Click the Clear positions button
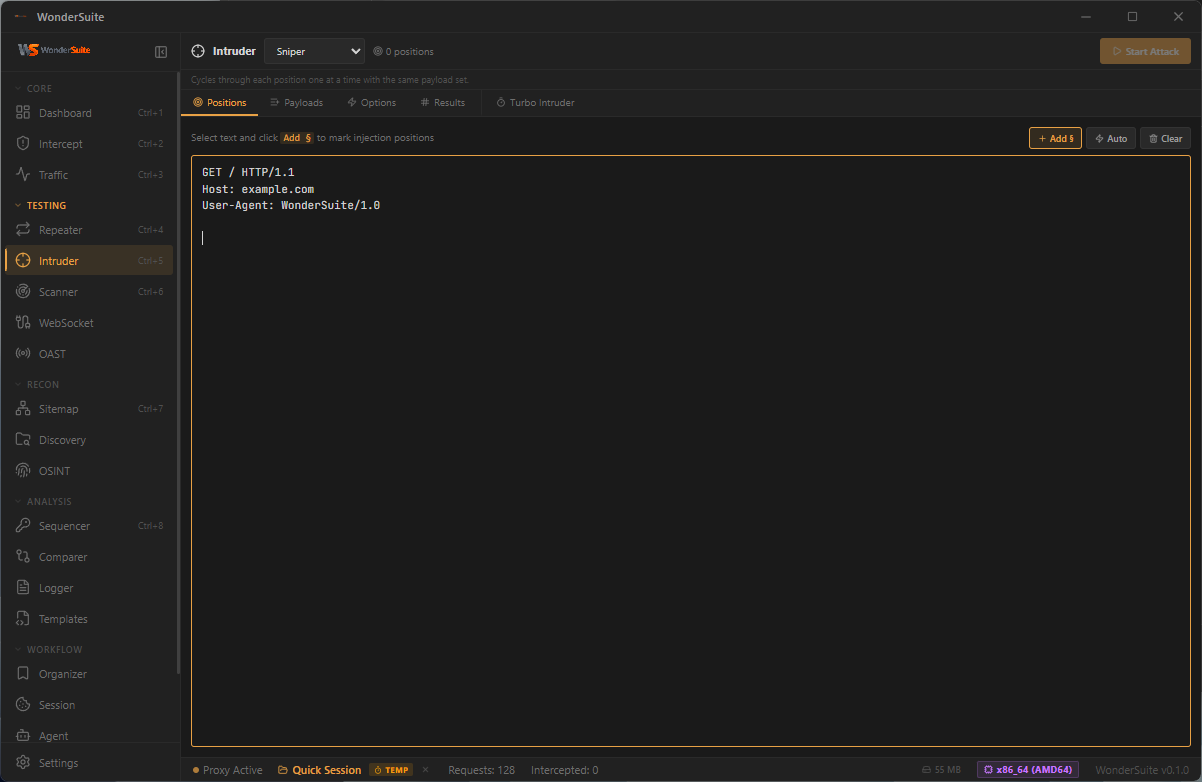Screen dimensions: 1202x782 (1165, 139)
